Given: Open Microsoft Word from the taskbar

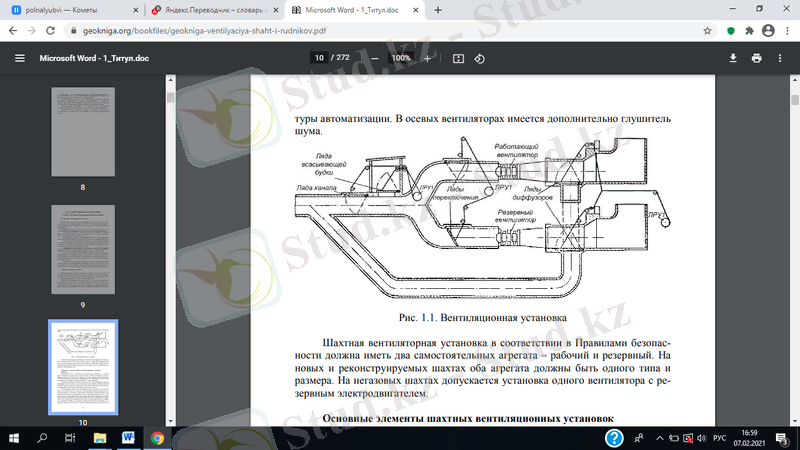Looking at the screenshot, I should tap(130, 438).
